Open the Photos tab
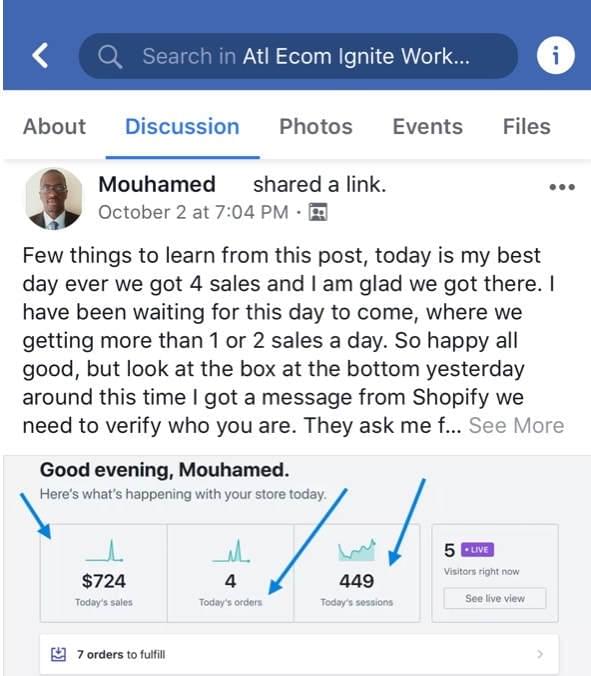This screenshot has height=676, width=591. [316, 126]
